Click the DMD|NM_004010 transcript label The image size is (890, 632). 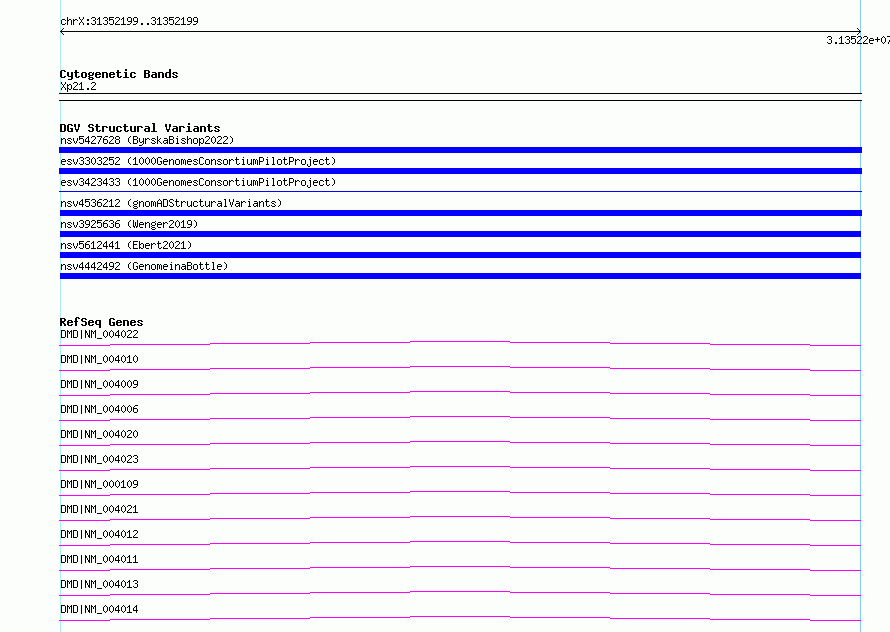(99, 359)
